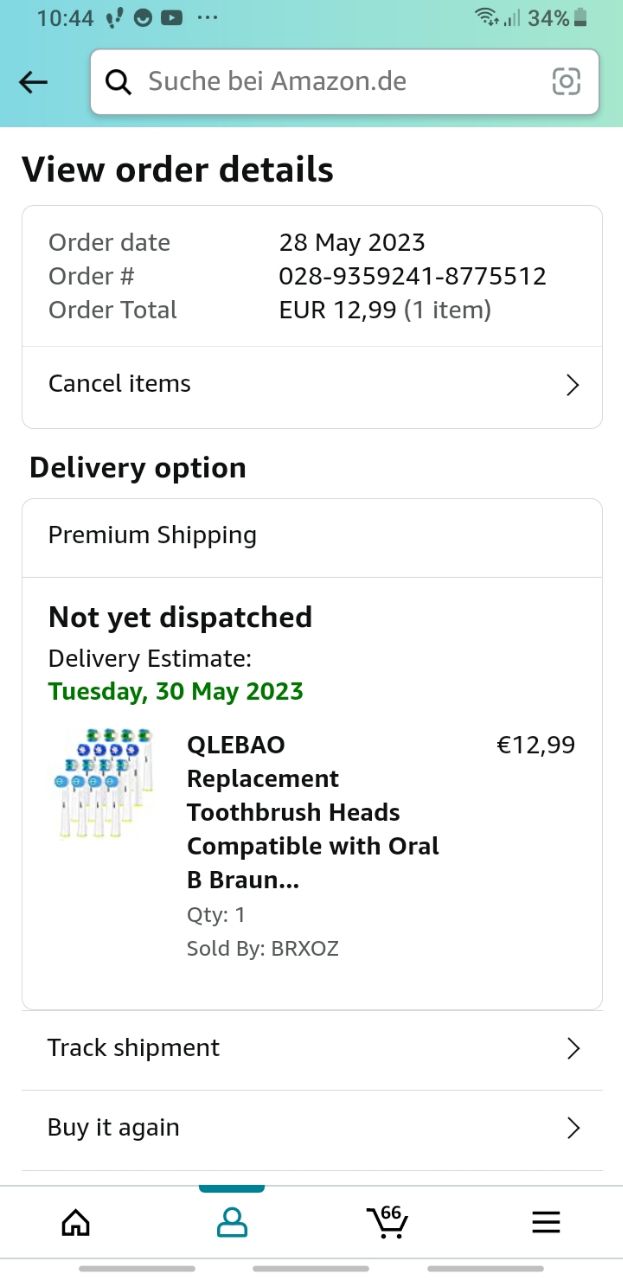
Task: Select Cancel items option
Action: 120,384
